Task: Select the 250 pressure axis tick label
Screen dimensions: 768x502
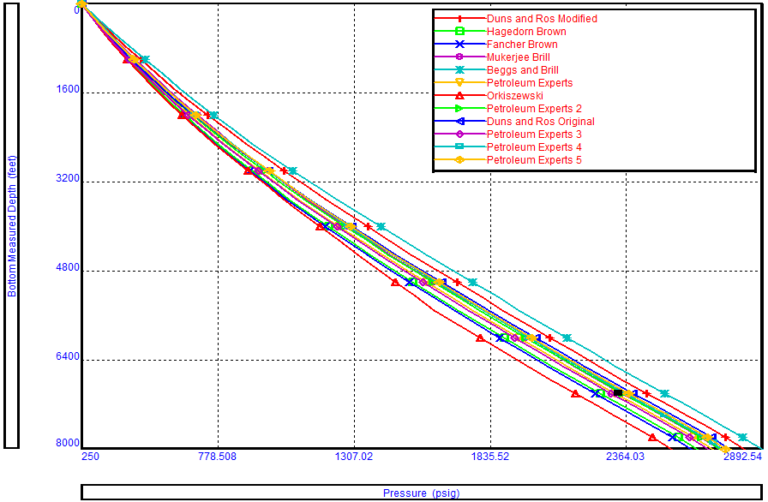Action: point(90,457)
